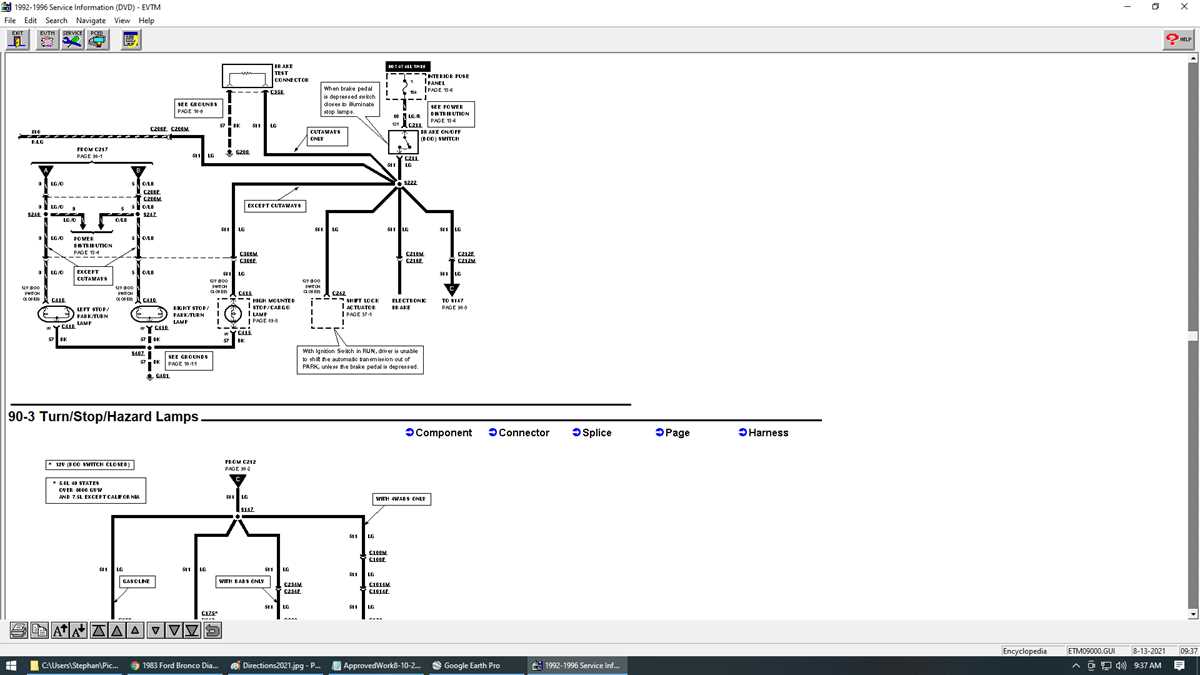Open the EVTM toolbar icon
The image size is (1200, 675).
point(47,39)
